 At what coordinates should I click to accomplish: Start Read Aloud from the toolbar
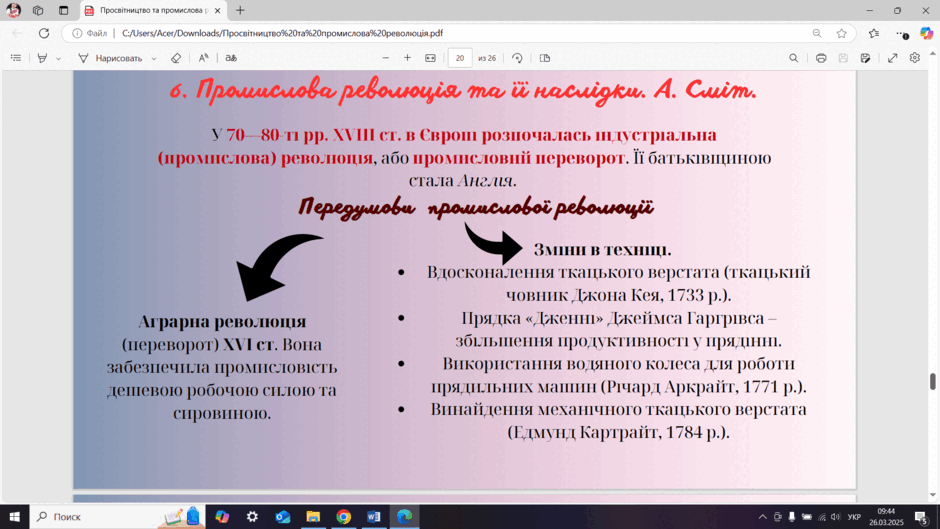(204, 58)
